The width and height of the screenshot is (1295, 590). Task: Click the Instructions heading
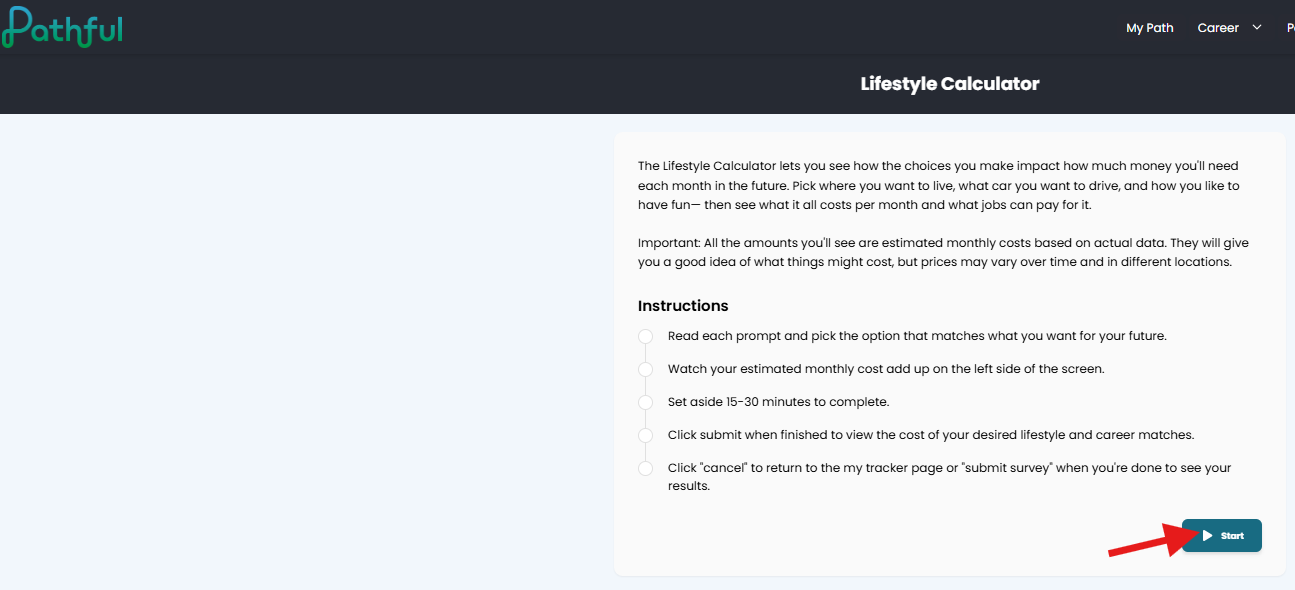click(x=683, y=306)
